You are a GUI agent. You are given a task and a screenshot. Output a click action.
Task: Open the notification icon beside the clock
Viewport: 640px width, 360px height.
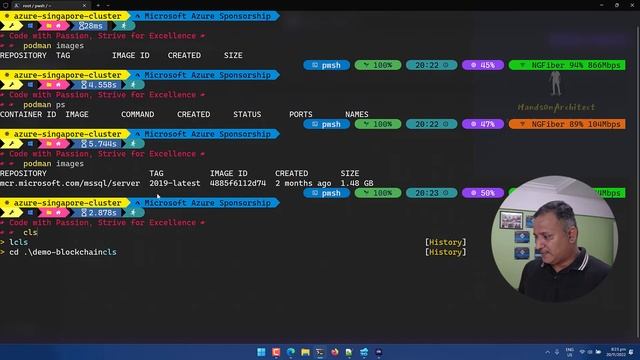tap(631, 352)
